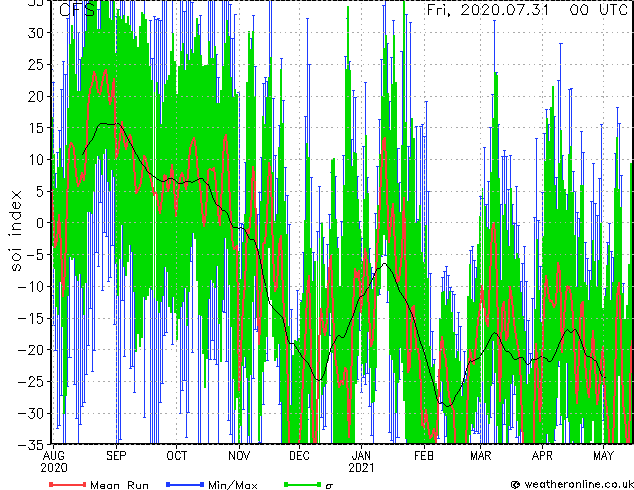
Task: Click the y-axis value 10
Action: point(35,160)
